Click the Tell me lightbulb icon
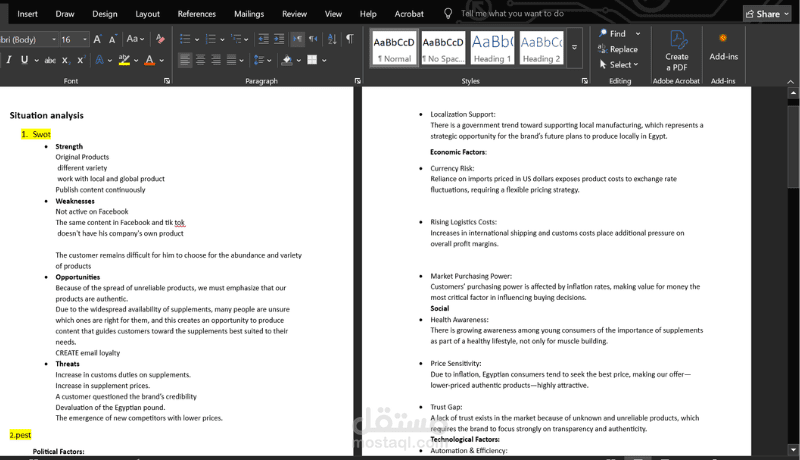Viewport: 800px width, 460px height. point(448,14)
